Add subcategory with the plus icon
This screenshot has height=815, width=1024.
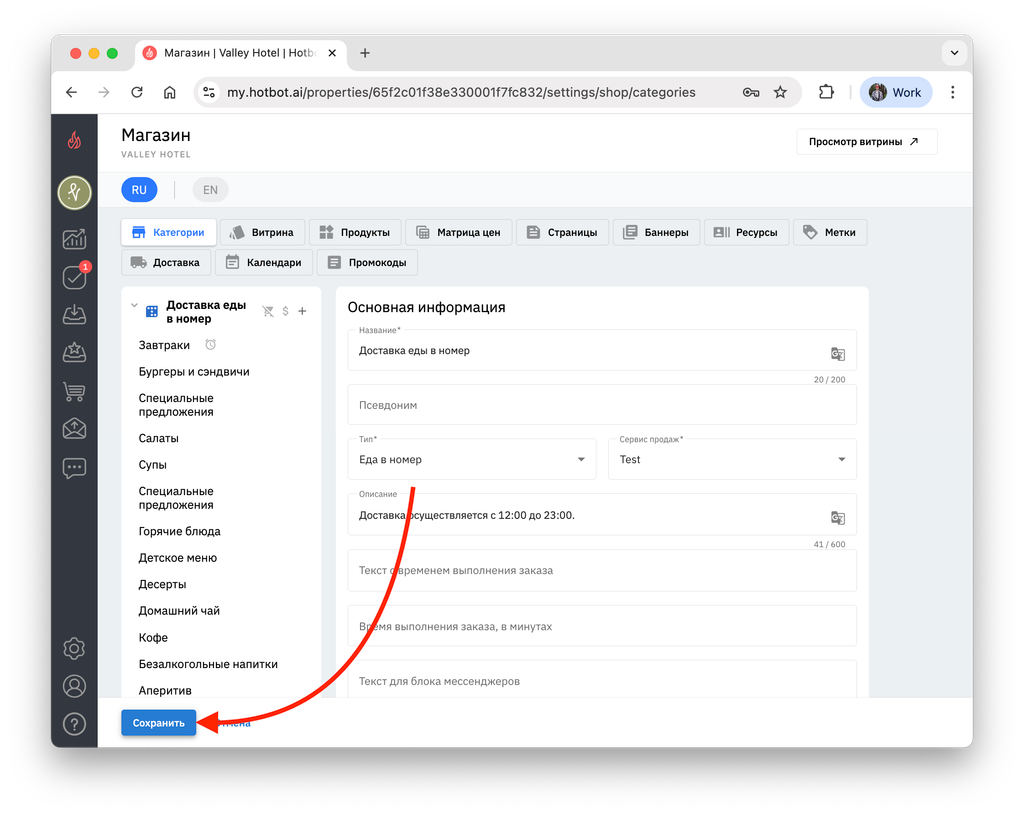[x=302, y=312]
